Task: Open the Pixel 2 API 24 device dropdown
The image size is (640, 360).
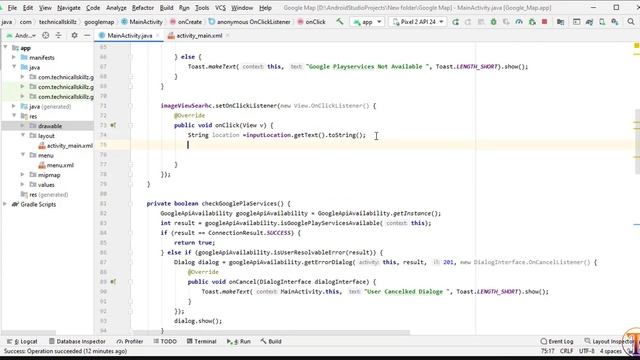Action: pos(418,22)
